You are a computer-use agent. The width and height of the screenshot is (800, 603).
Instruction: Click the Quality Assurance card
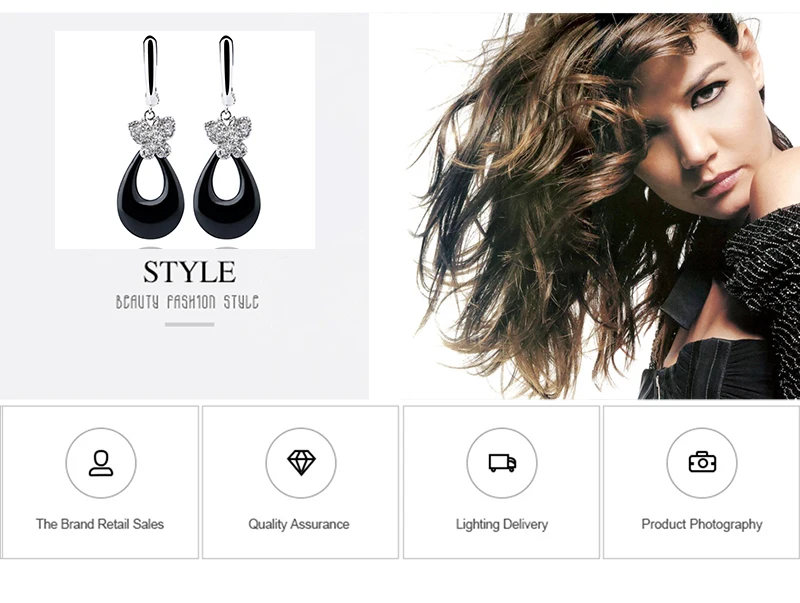click(301, 482)
